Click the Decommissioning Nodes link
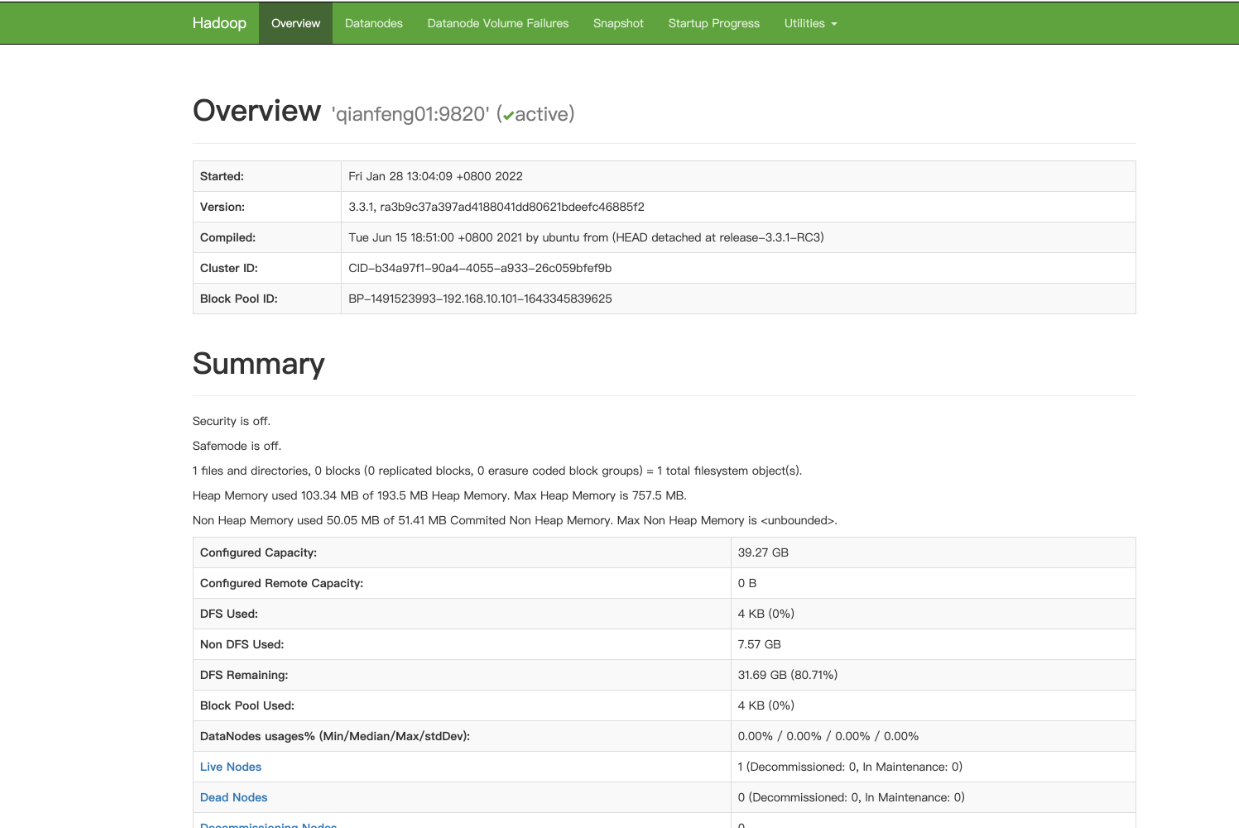This screenshot has width=1239, height=828. point(268,825)
